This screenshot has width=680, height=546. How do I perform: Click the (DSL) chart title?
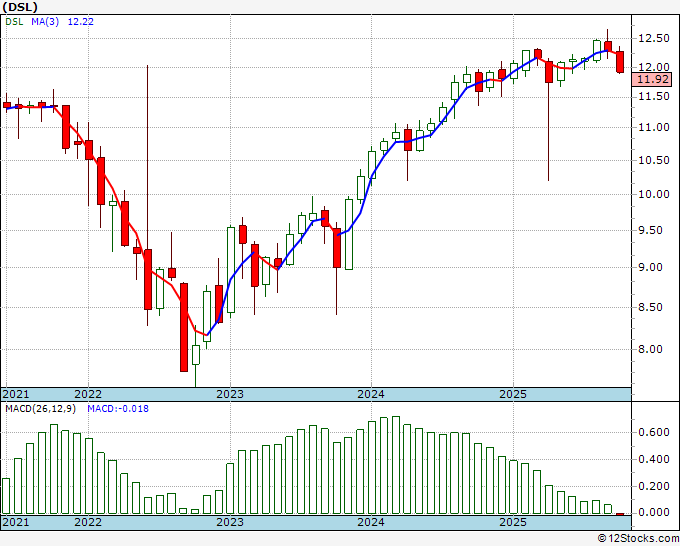(x=20, y=7)
